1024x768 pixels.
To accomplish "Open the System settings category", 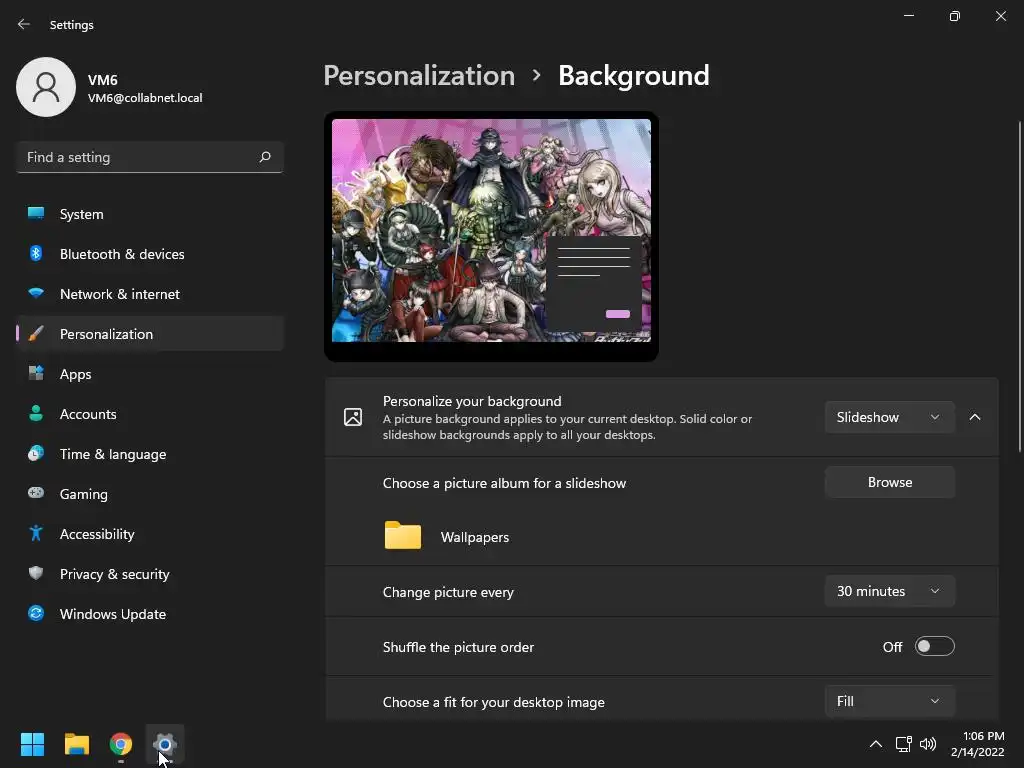I will pos(150,214).
